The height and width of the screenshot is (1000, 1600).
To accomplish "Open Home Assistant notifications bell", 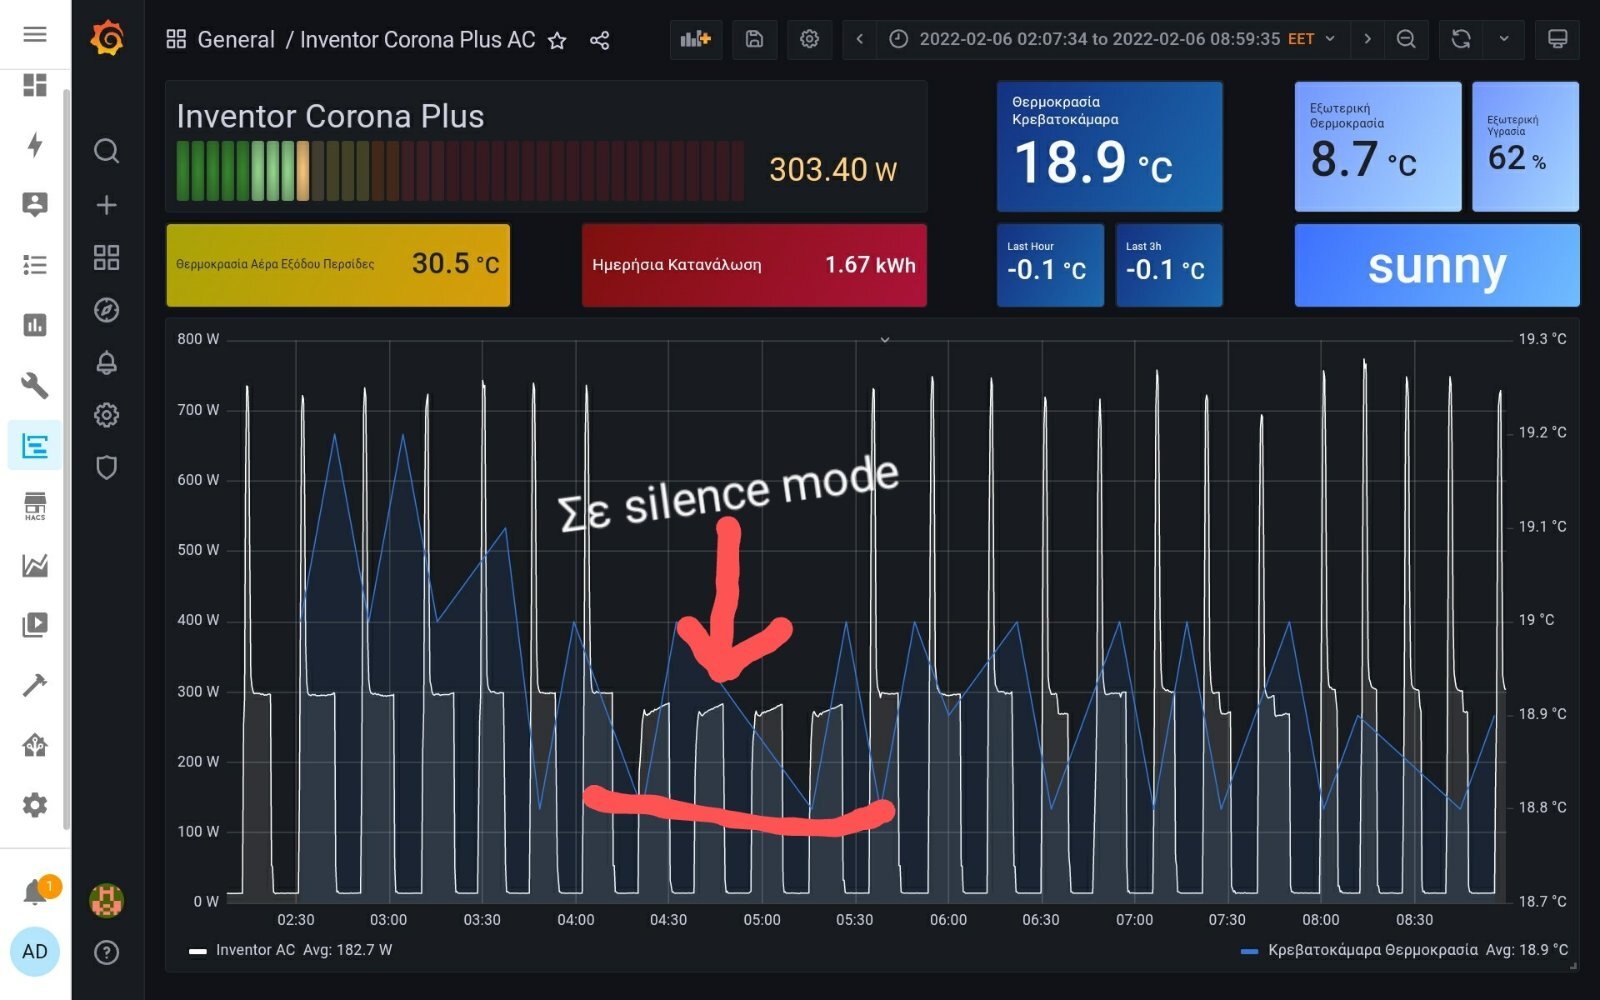I will [37, 890].
